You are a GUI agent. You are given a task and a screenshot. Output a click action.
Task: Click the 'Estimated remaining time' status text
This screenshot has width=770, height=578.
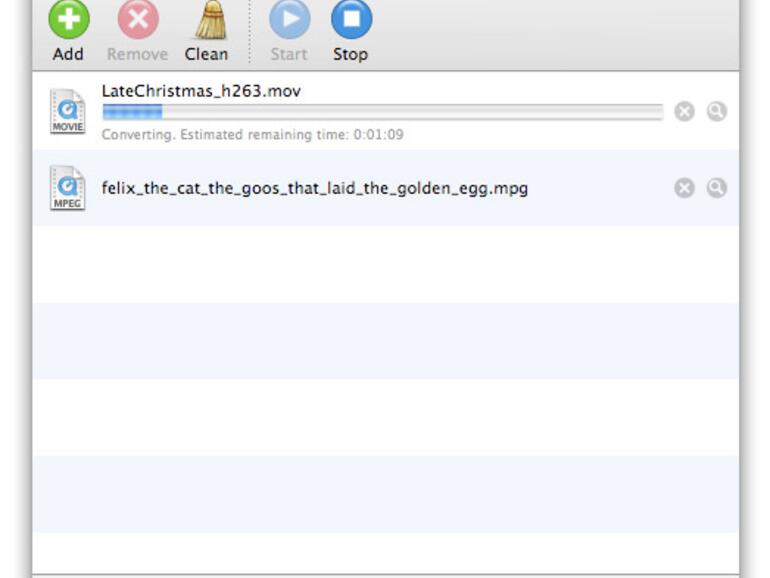(252, 135)
